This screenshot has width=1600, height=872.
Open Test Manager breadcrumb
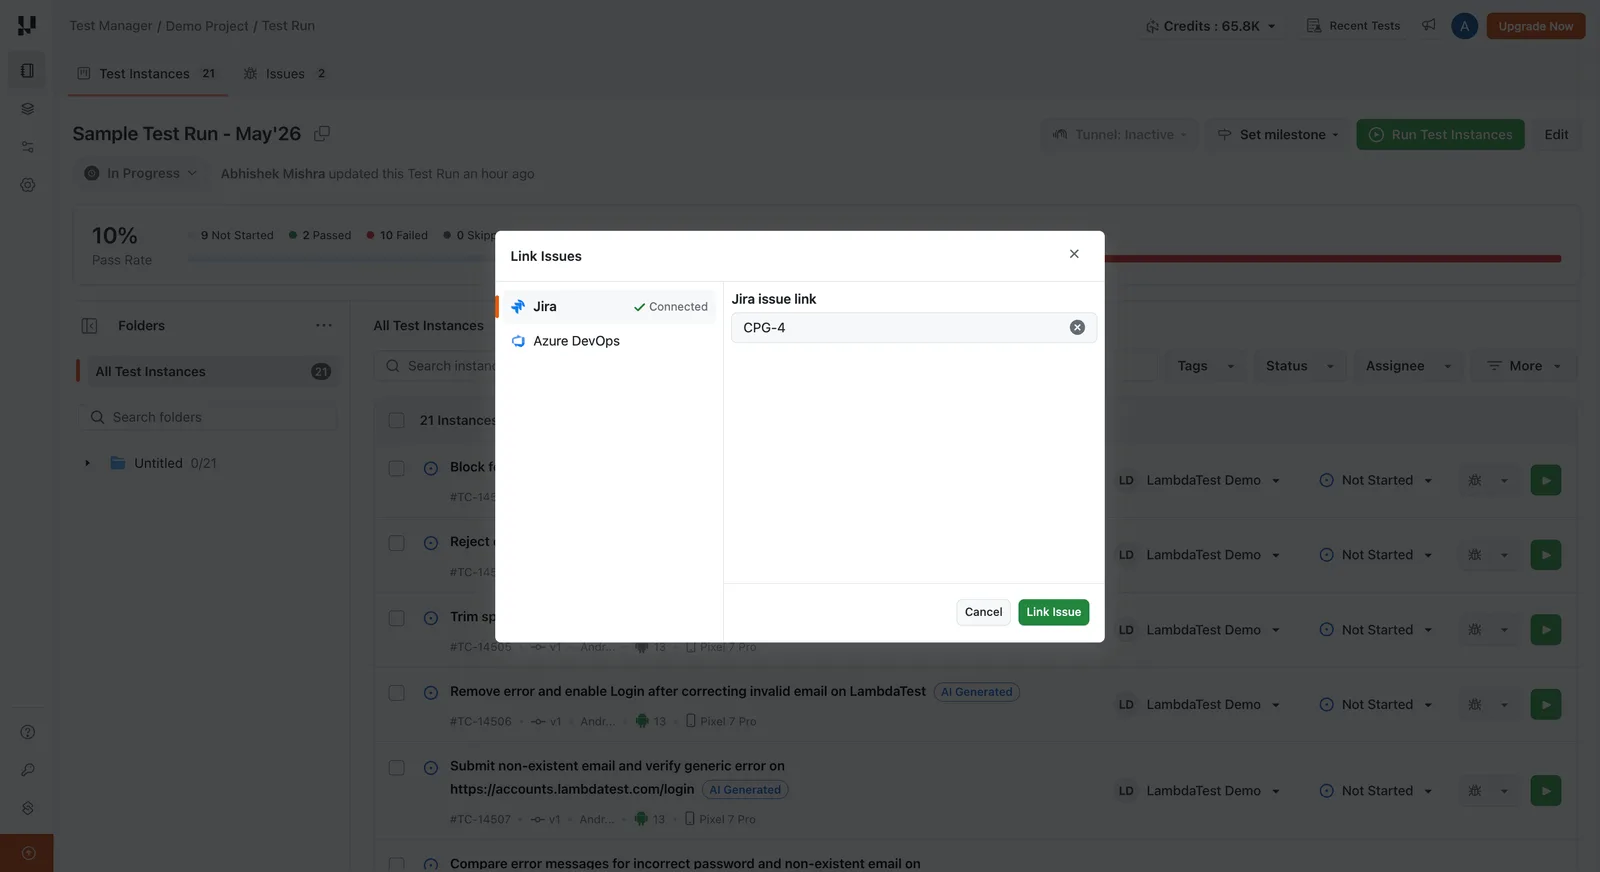click(111, 26)
